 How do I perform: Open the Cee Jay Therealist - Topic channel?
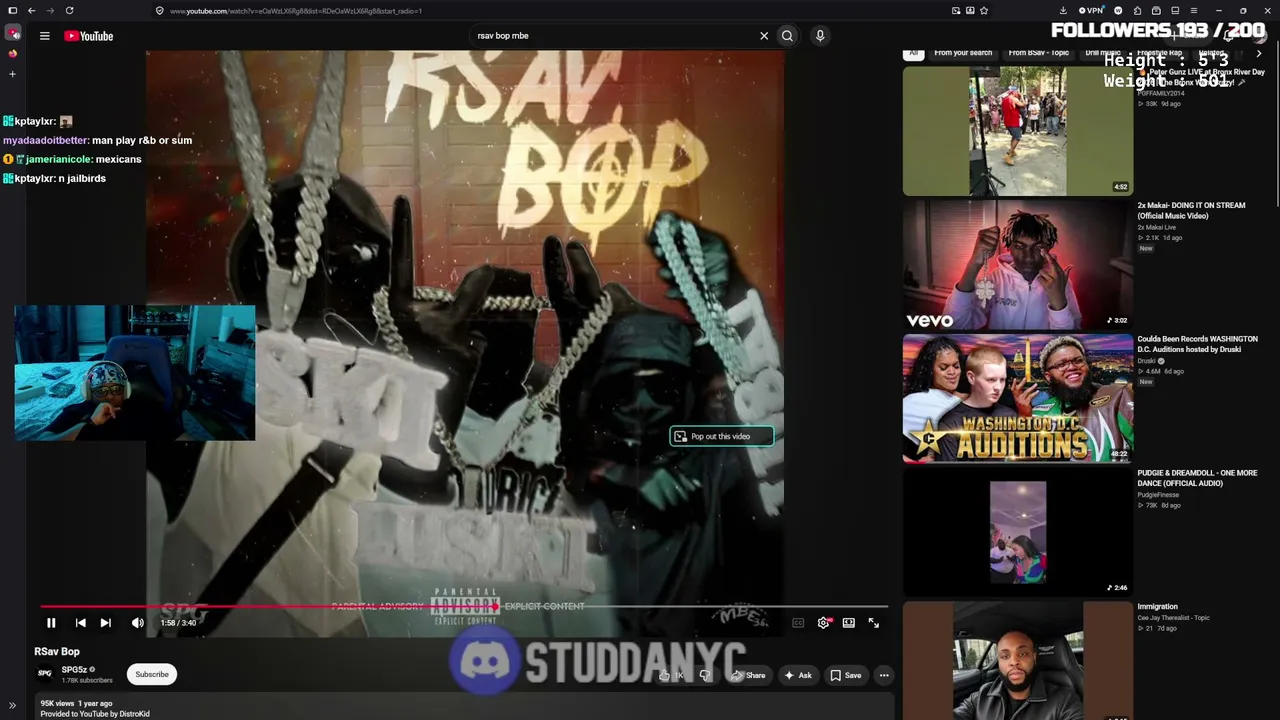(1174, 618)
